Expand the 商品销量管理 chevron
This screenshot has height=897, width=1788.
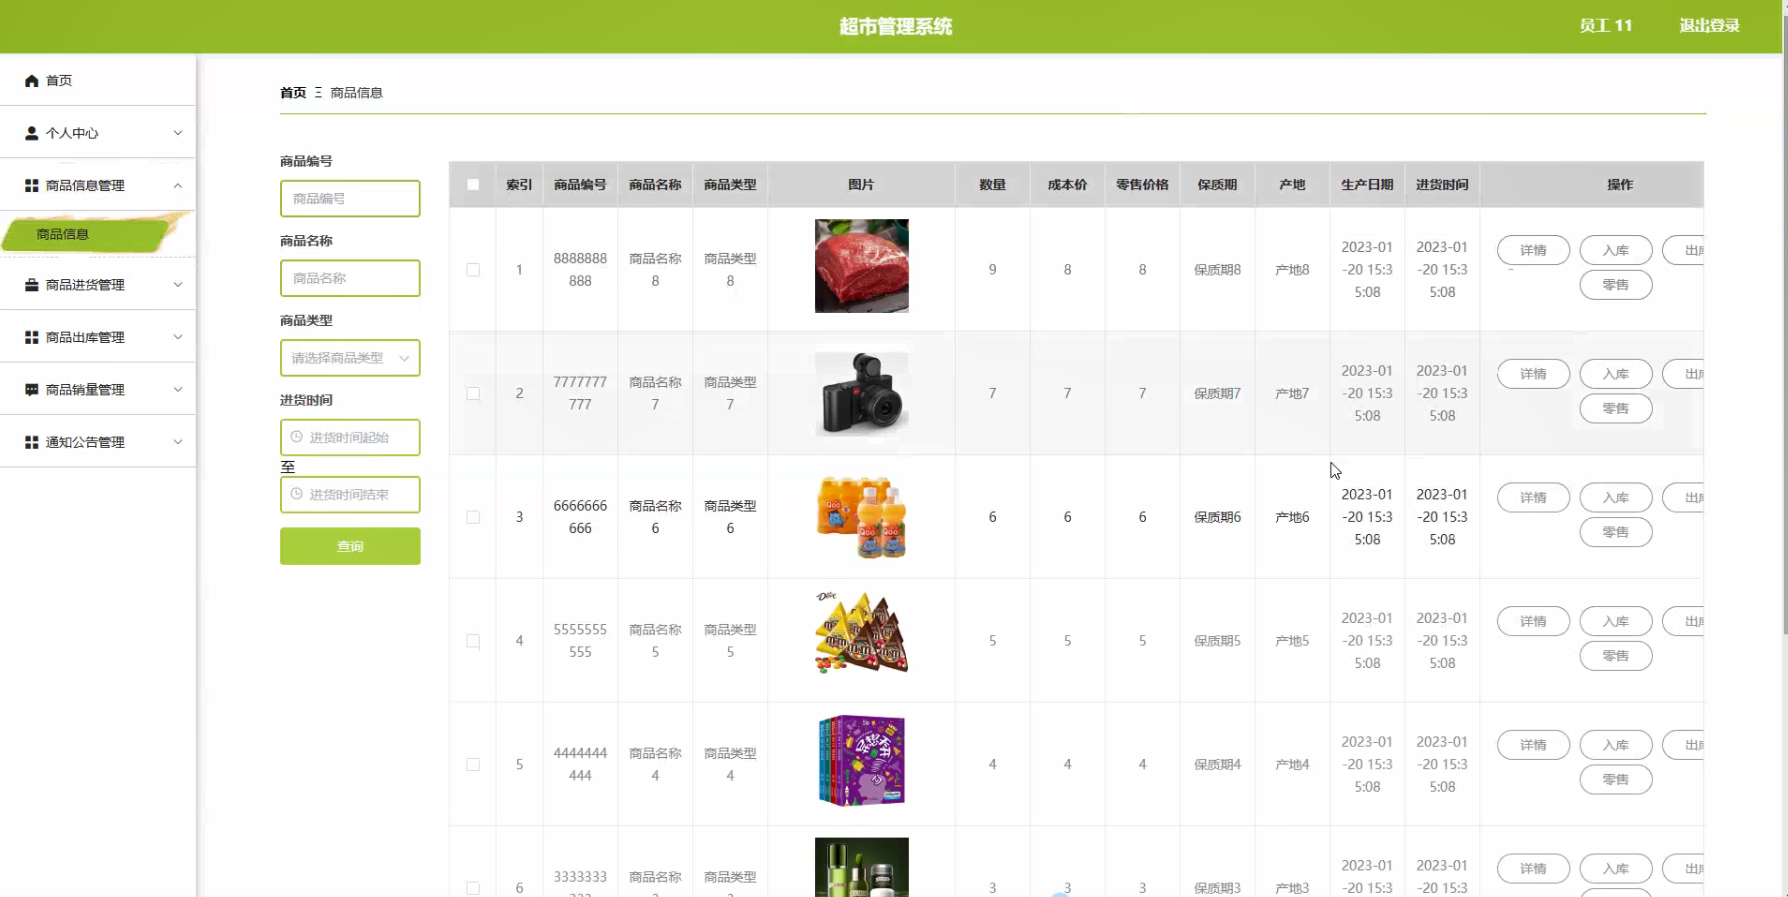178,390
